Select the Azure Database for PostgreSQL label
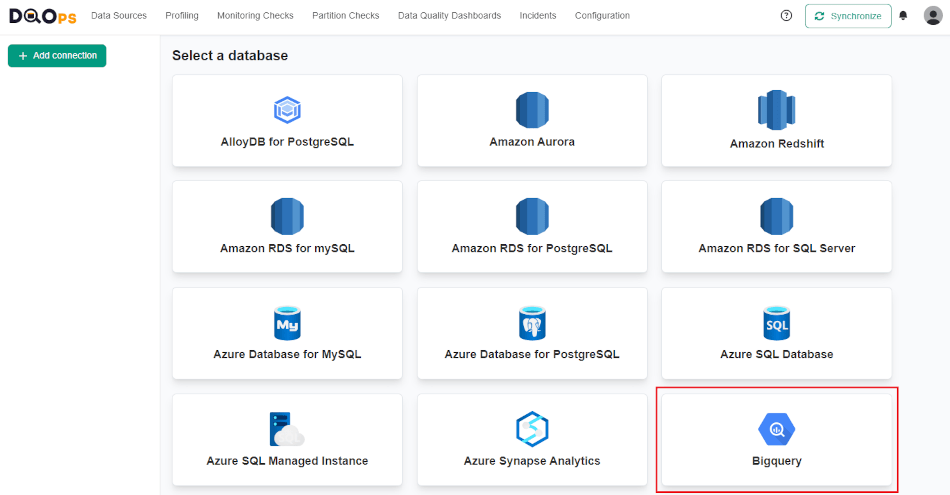This screenshot has width=950, height=495. pos(532,354)
